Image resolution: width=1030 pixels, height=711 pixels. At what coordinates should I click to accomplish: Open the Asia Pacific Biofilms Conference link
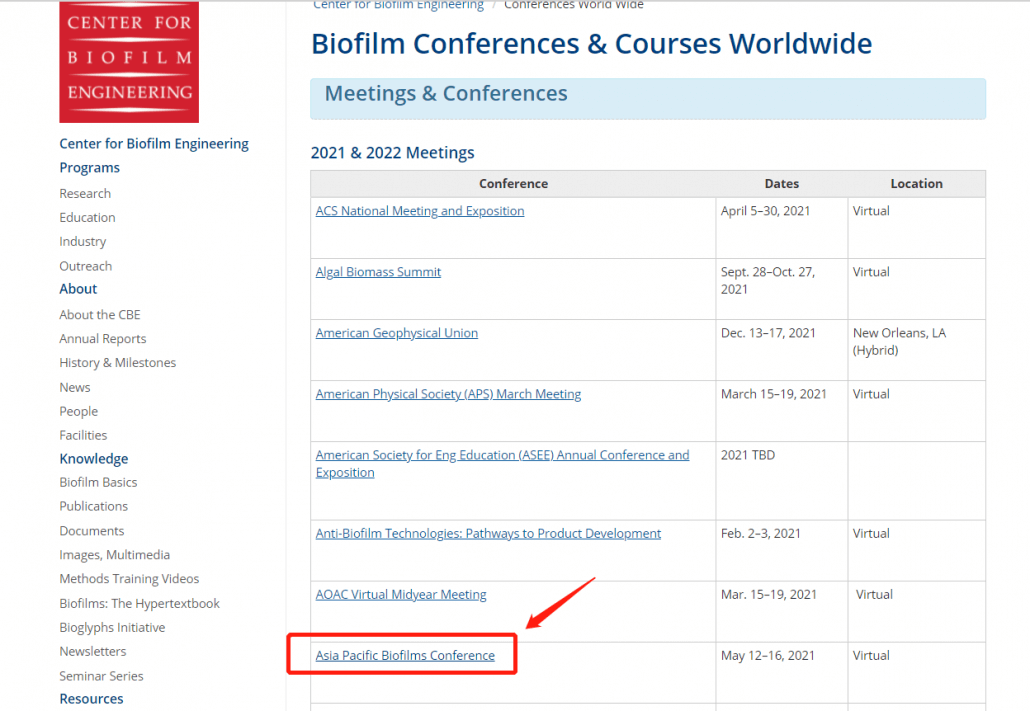point(405,656)
